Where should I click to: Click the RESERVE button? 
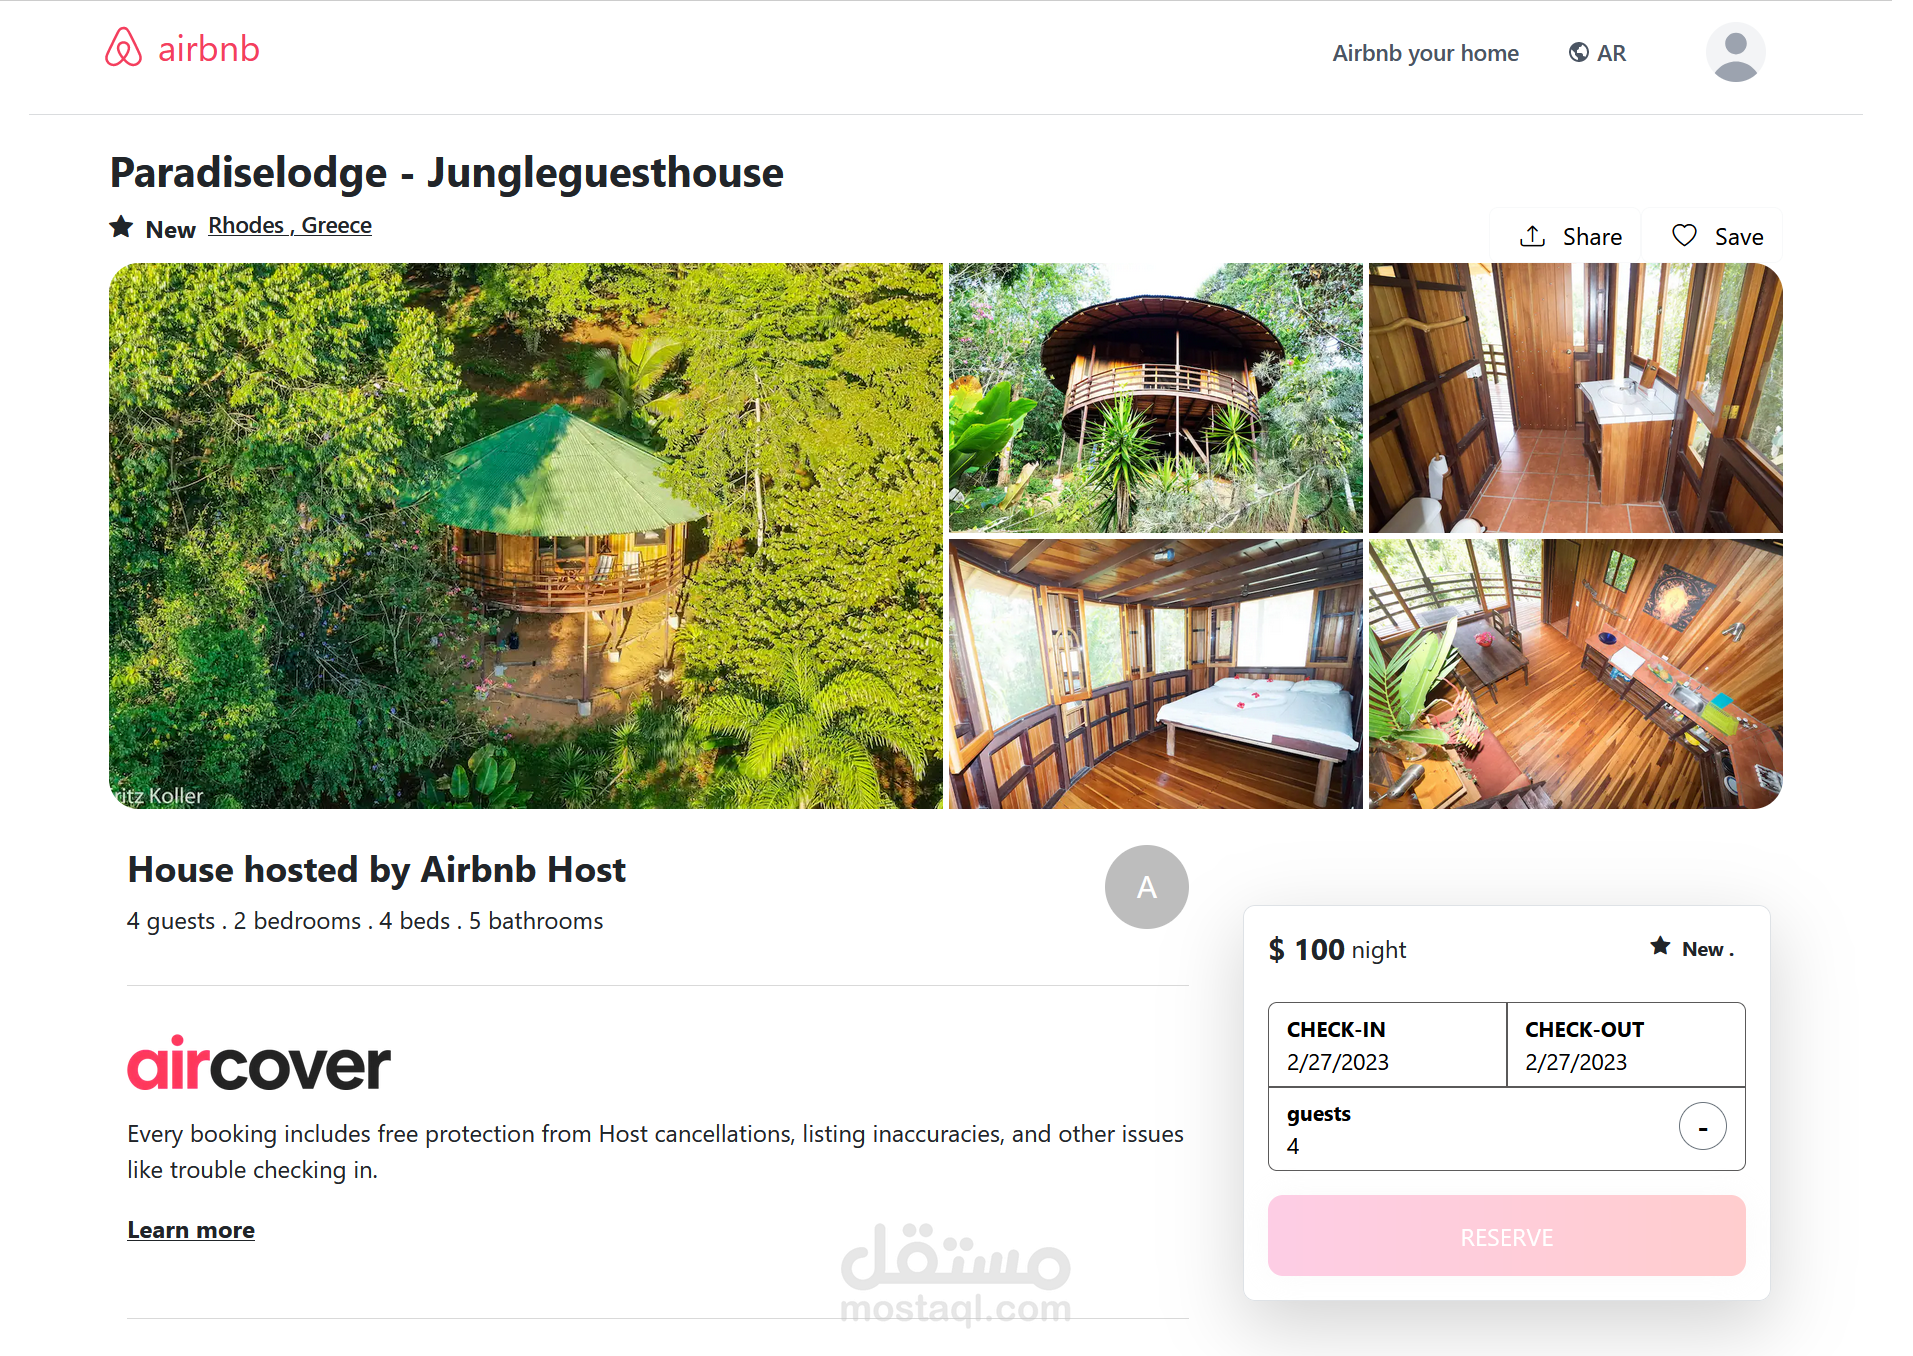tap(1506, 1236)
